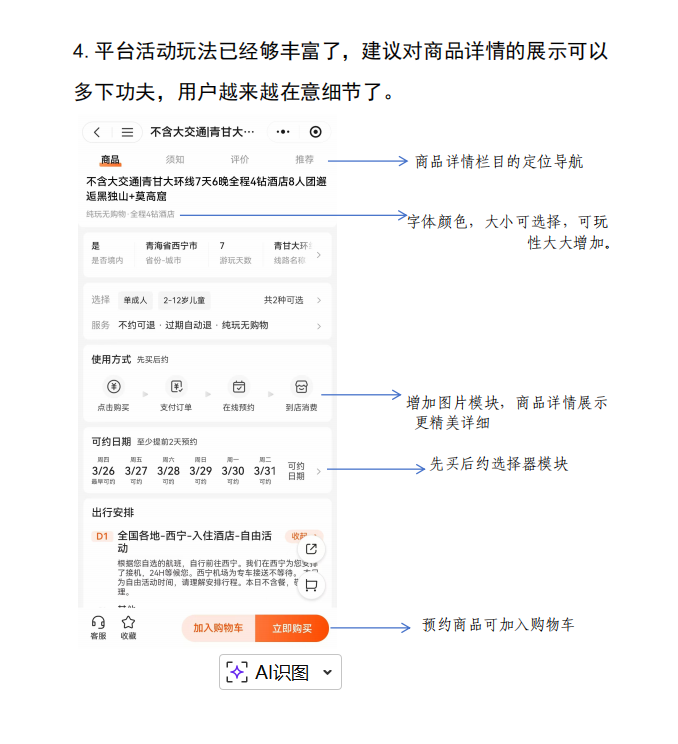Image resolution: width=678 pixels, height=744 pixels.
Task: Click the 是否境内 field
Action: point(107,252)
